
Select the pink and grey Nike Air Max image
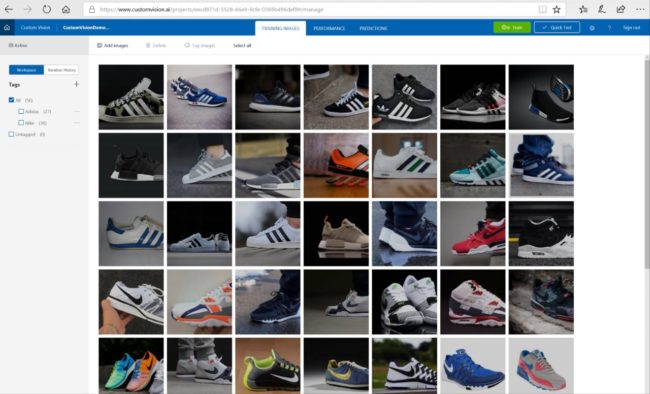tap(541, 366)
